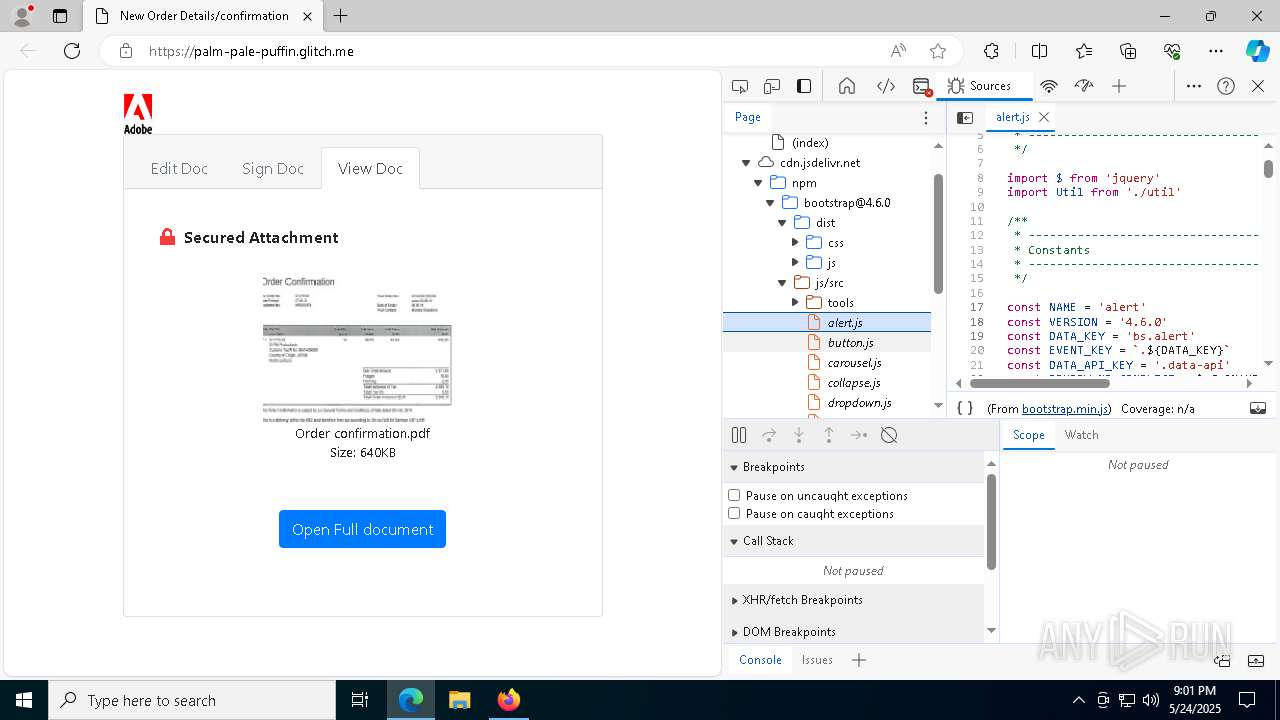1280x720 pixels.
Task: Open Customize and control DevTools ellipsis
Action: (1194, 86)
